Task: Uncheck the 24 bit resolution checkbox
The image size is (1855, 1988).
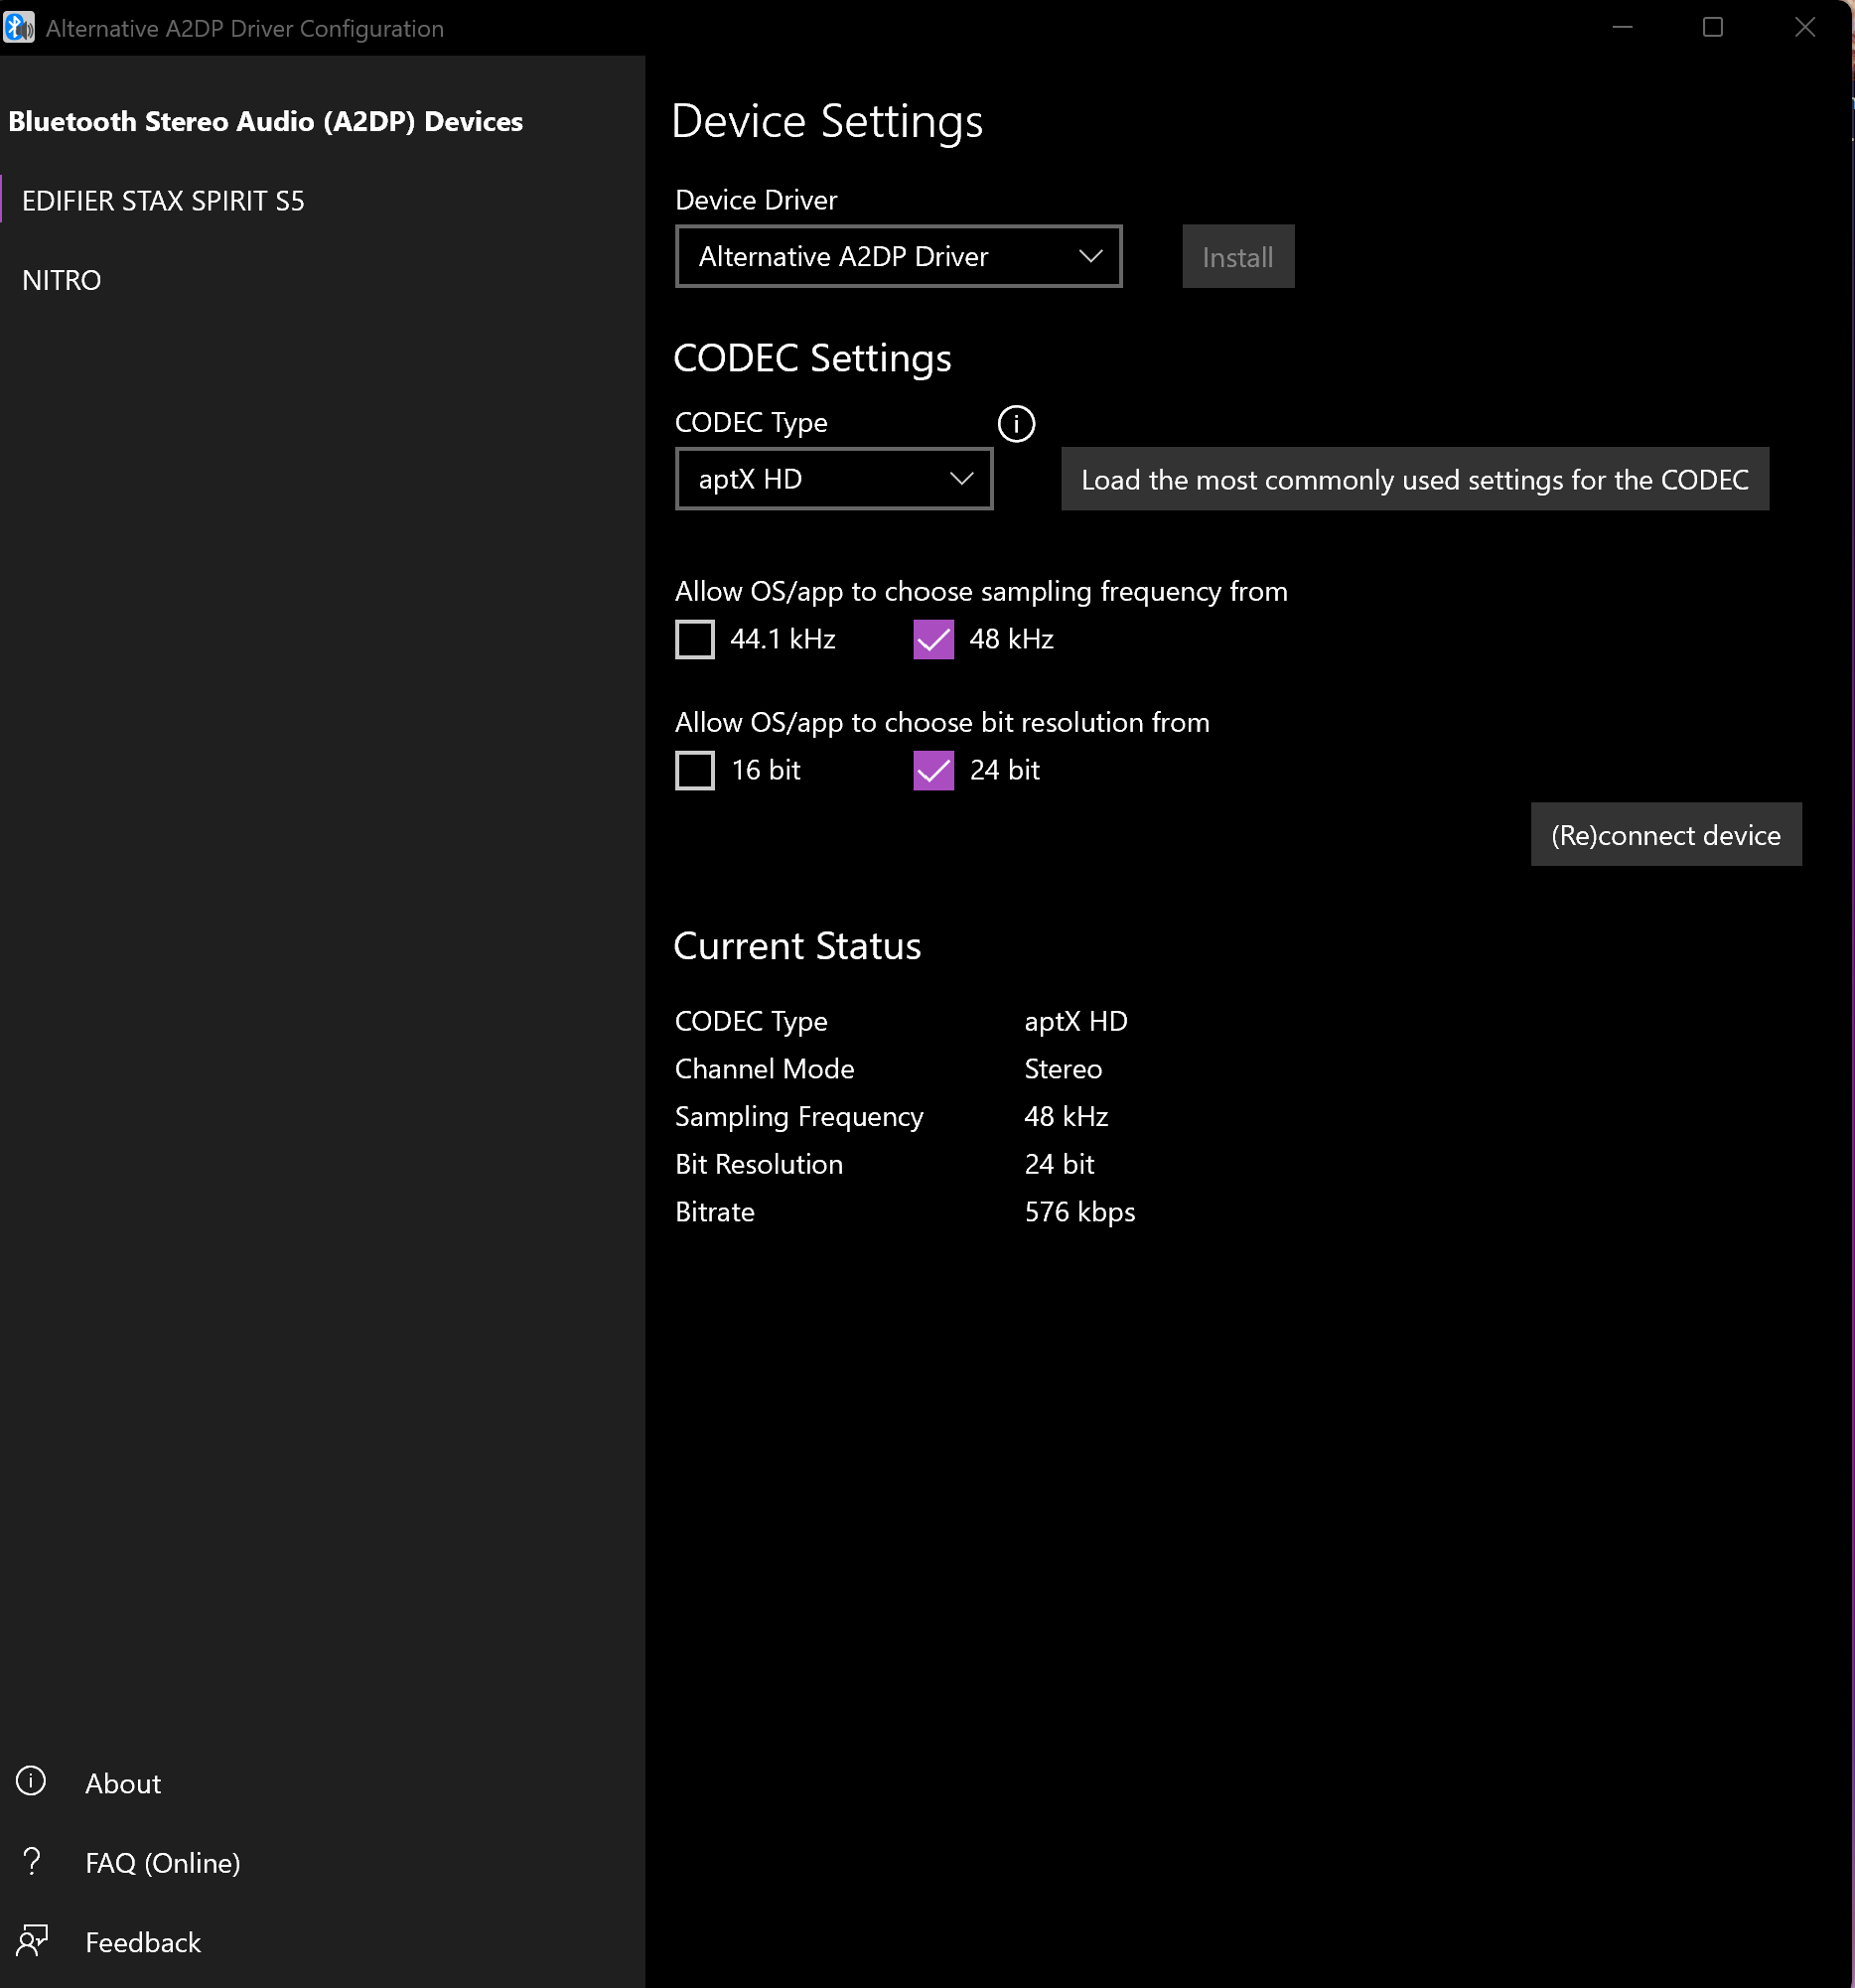Action: 933,770
